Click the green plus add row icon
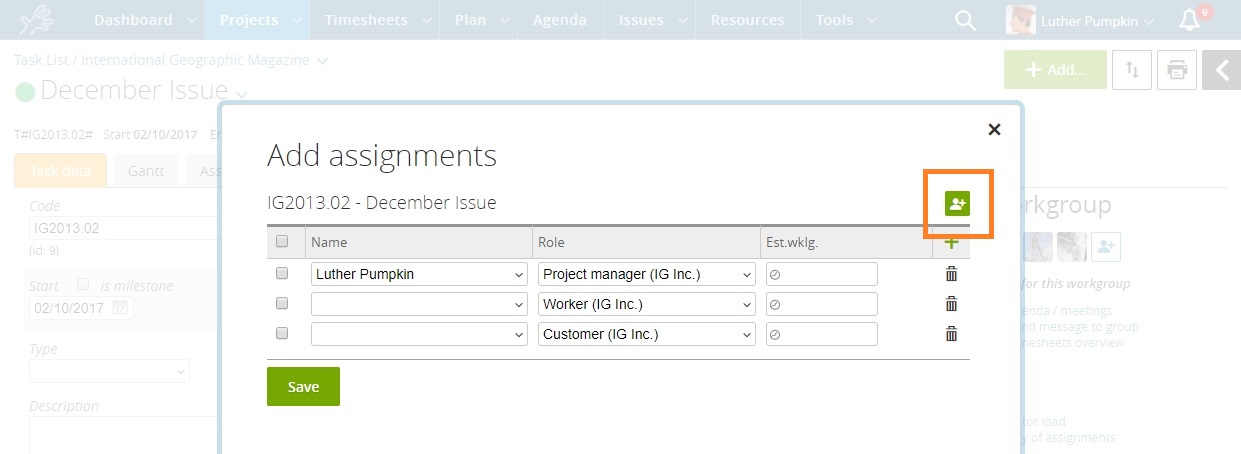 point(951,242)
